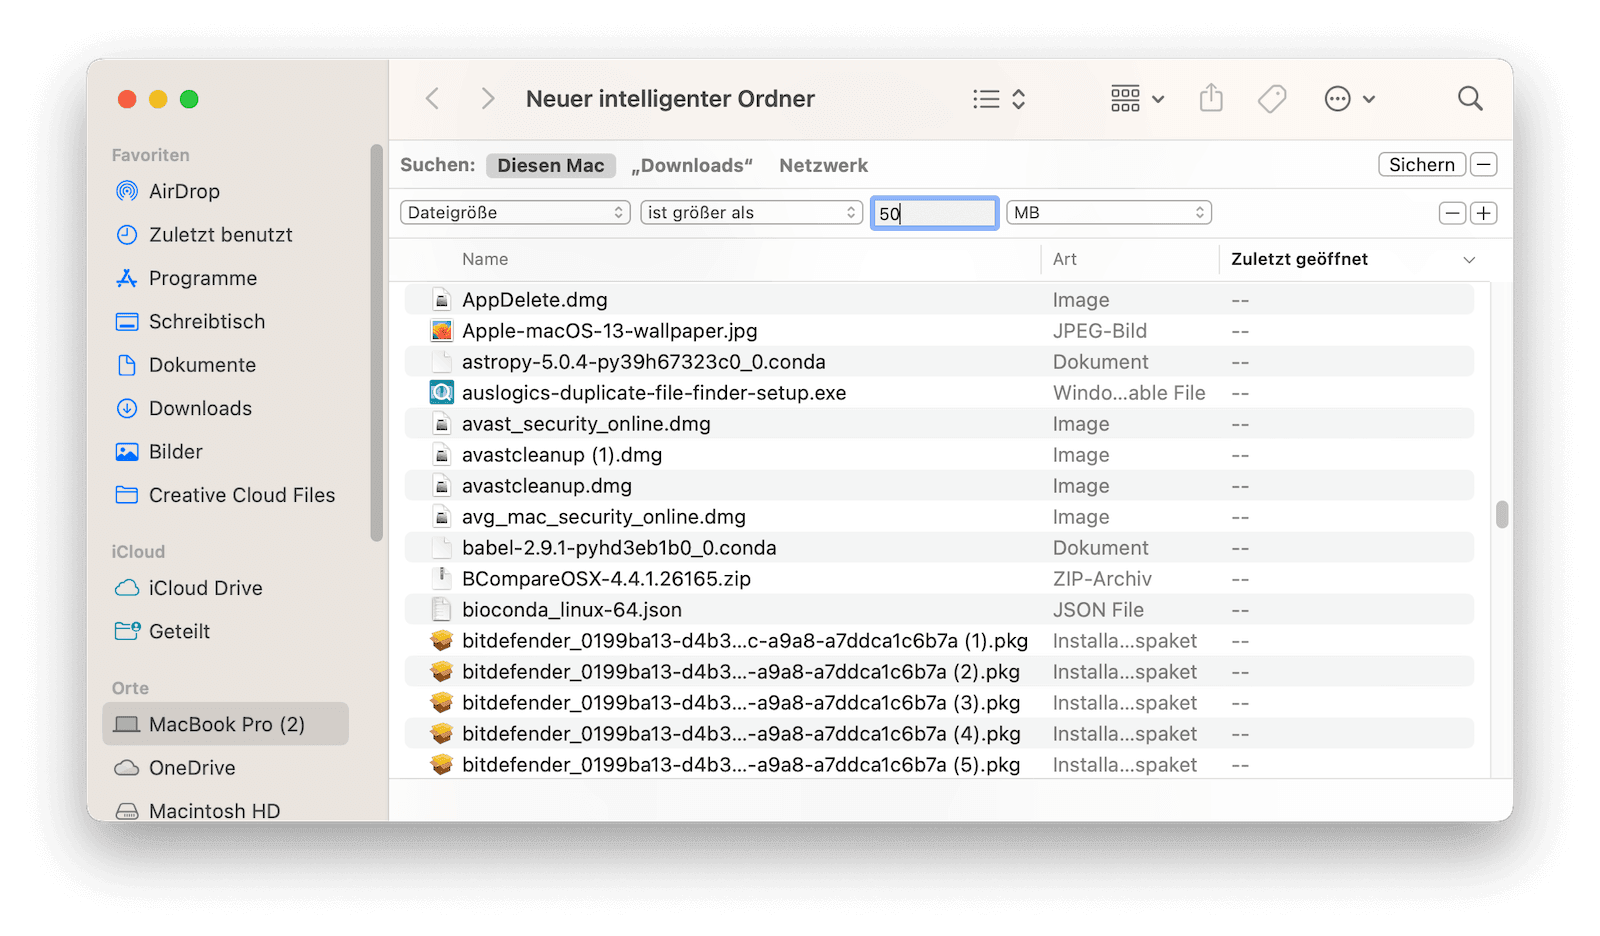
Task: Select OneDrive under Orte
Action: (x=190, y=768)
